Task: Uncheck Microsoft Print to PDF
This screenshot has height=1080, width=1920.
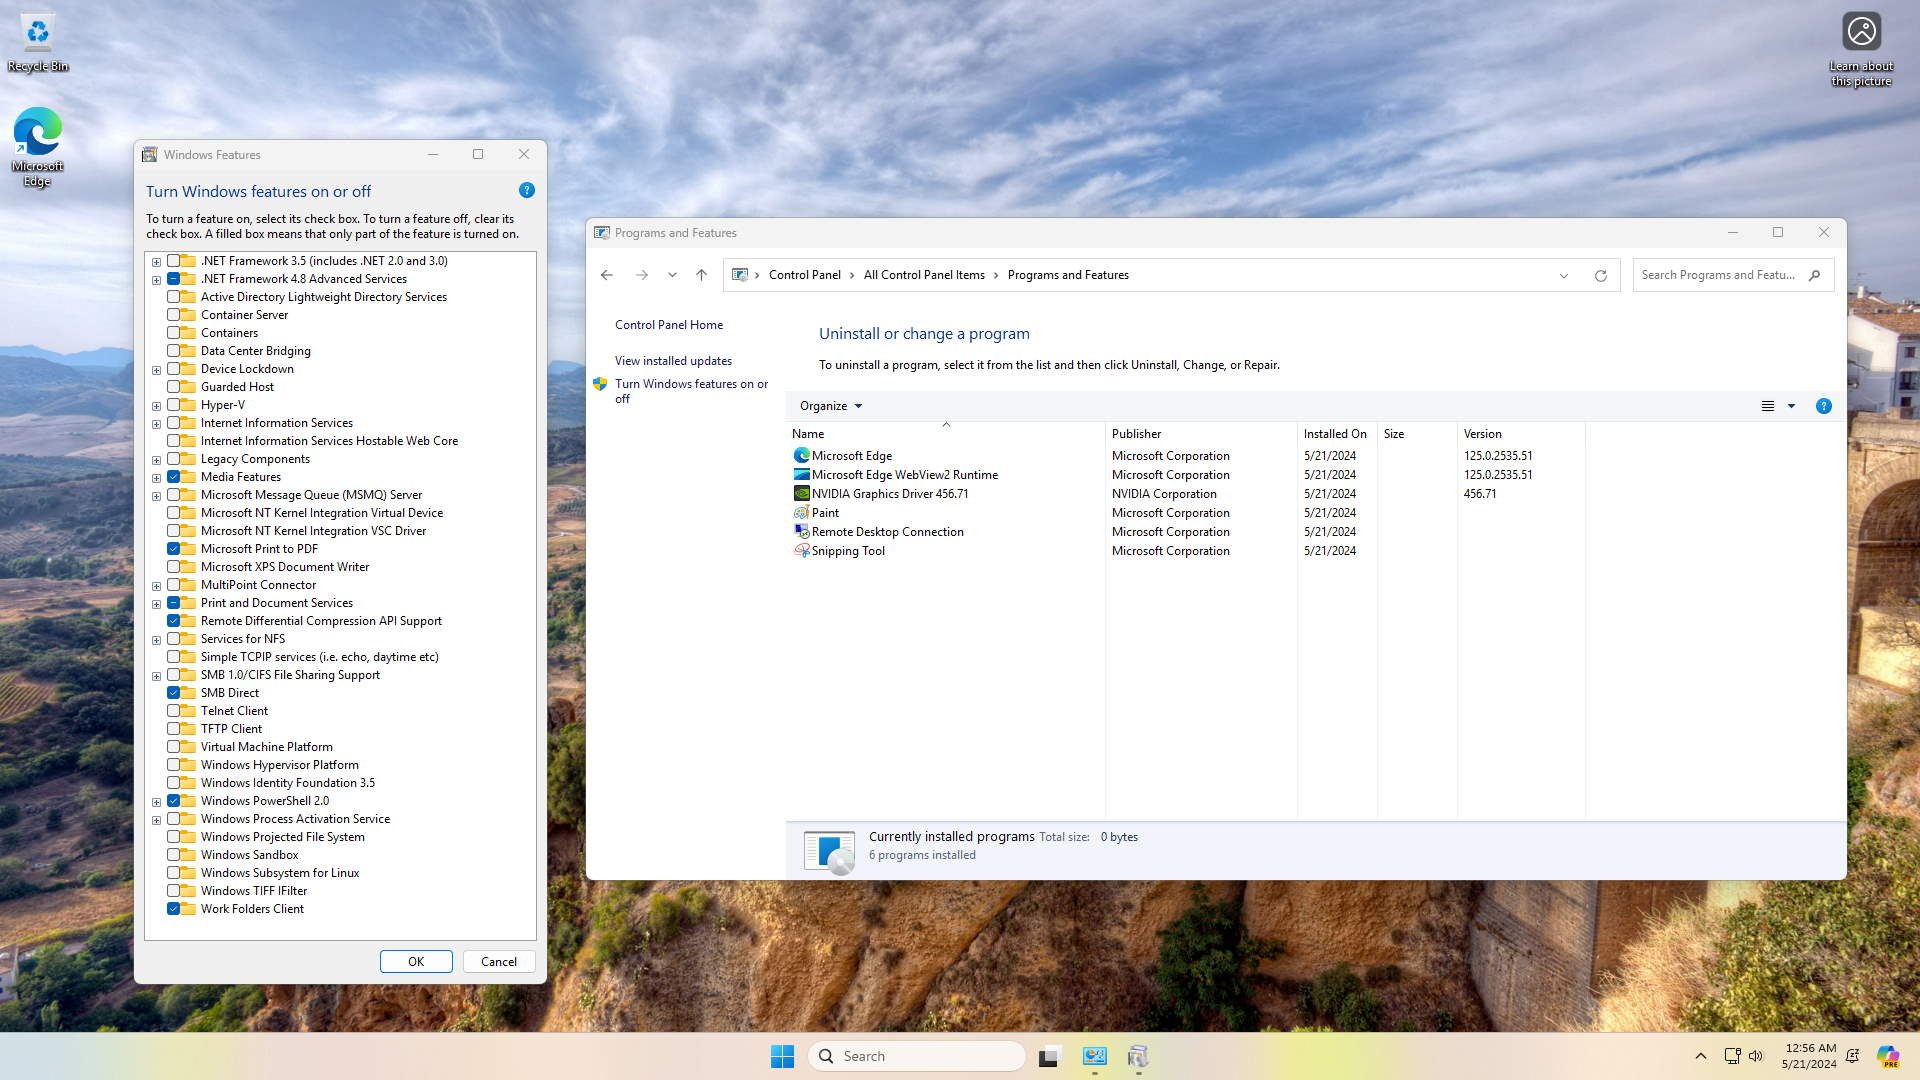Action: click(174, 549)
